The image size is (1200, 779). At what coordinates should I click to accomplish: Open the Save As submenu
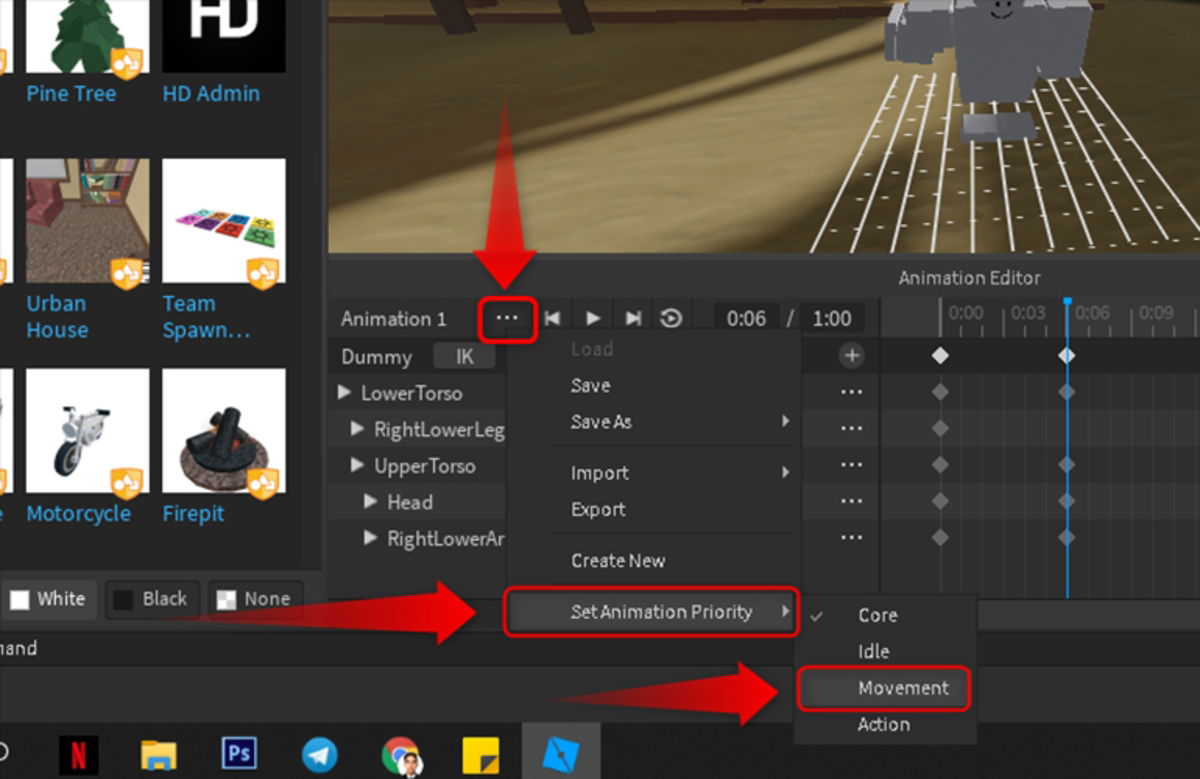[601, 421]
